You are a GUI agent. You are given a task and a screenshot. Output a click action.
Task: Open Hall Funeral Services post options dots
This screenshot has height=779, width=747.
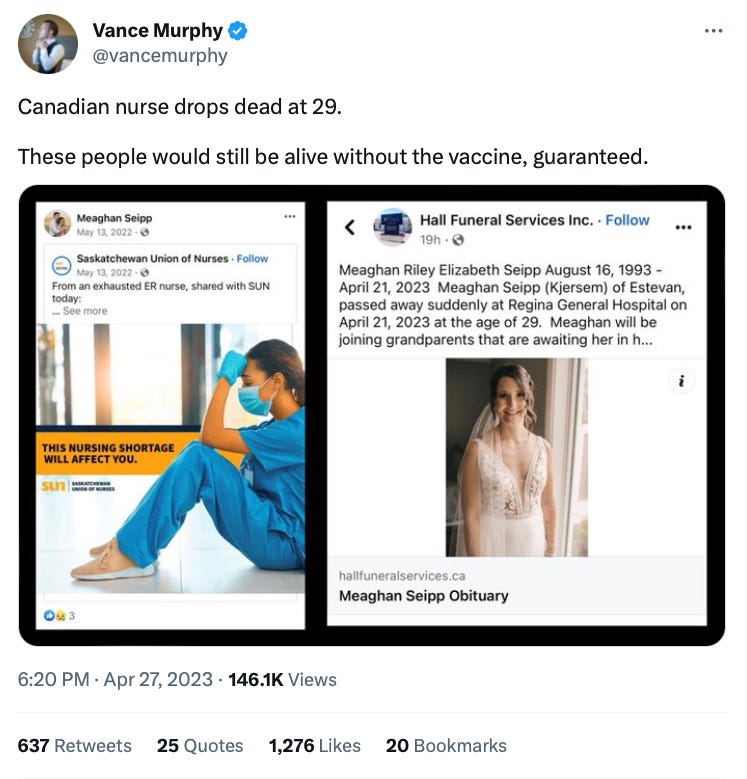683,228
